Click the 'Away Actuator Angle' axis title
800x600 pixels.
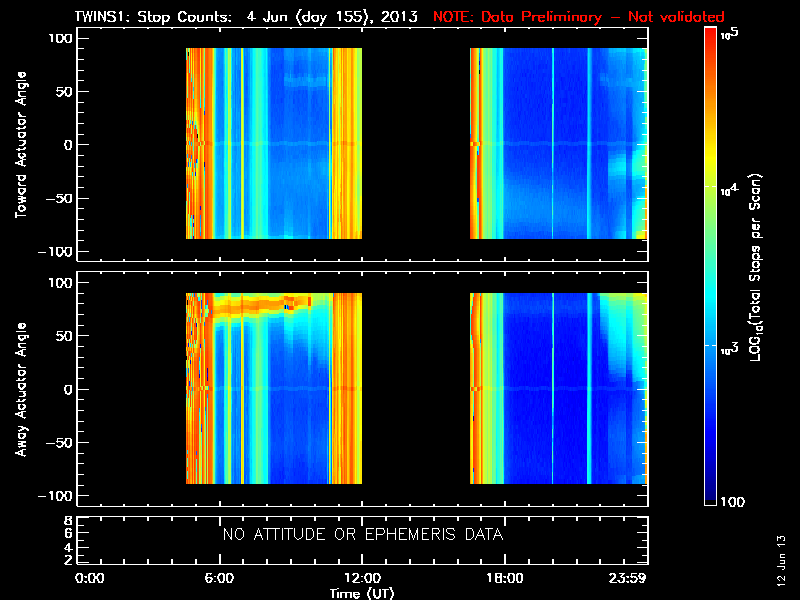pyautogui.click(x=20, y=389)
